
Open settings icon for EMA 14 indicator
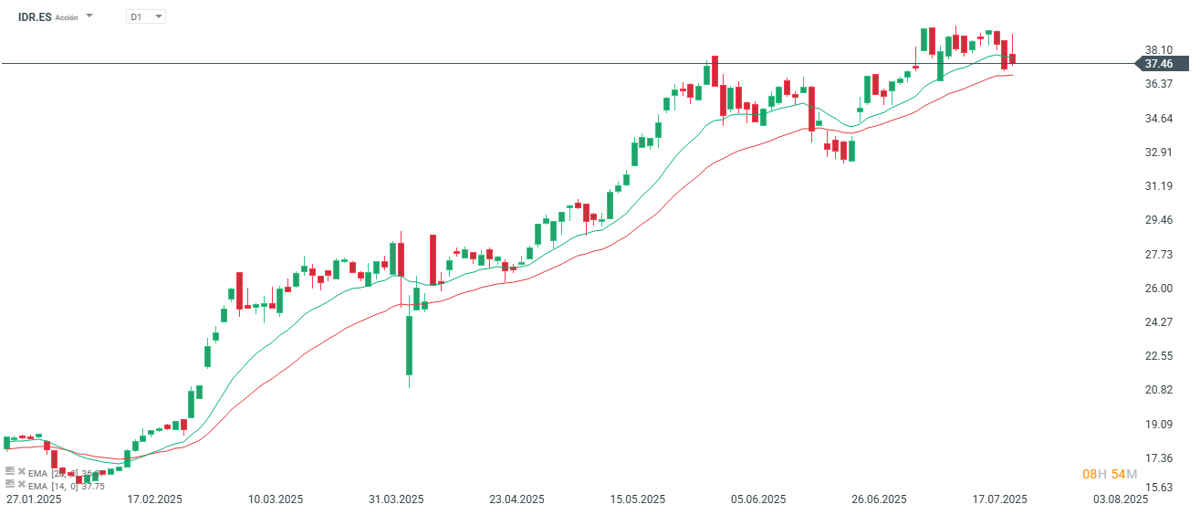click(10, 484)
